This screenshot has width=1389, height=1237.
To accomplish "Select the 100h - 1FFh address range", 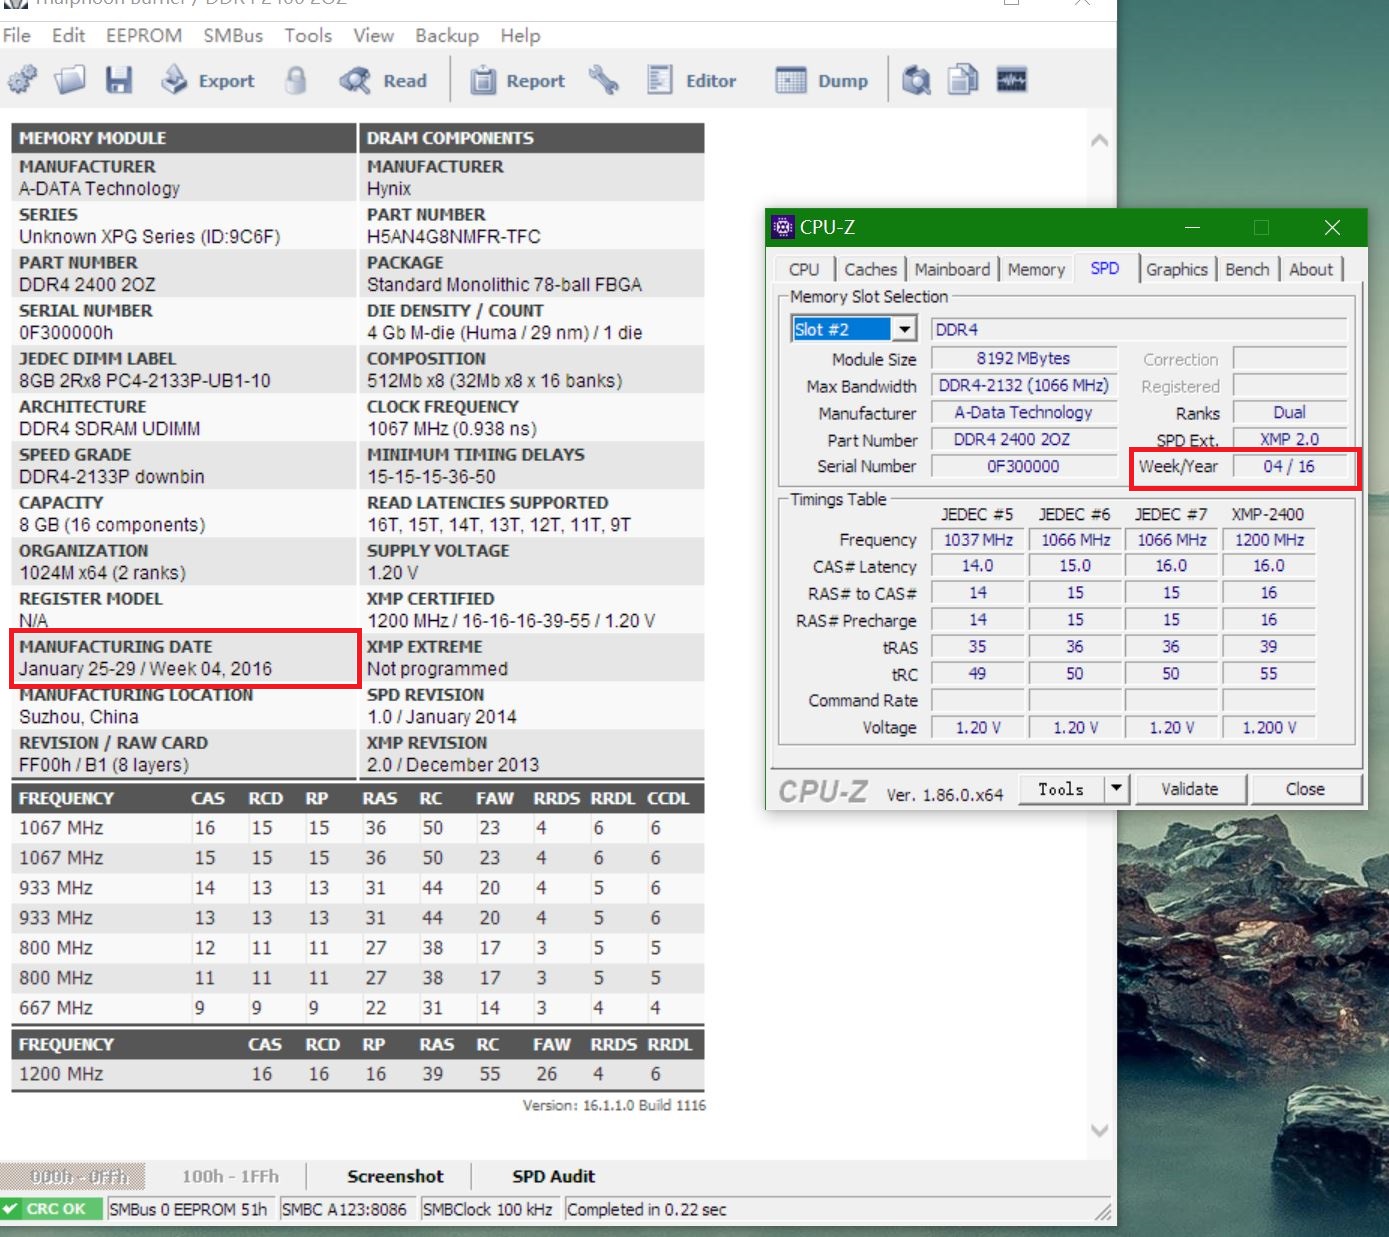I will pos(230,1176).
